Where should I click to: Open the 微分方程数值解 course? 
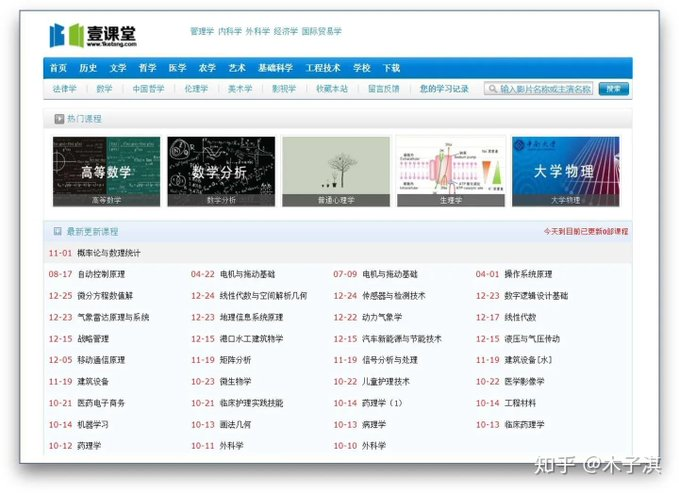tap(105, 296)
